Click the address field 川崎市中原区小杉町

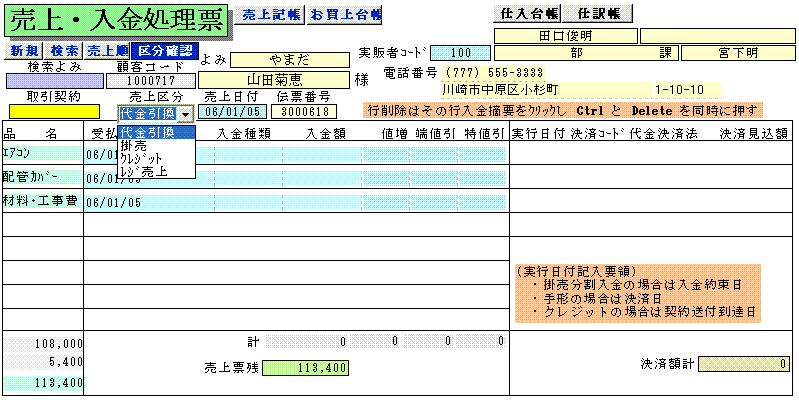(548, 90)
